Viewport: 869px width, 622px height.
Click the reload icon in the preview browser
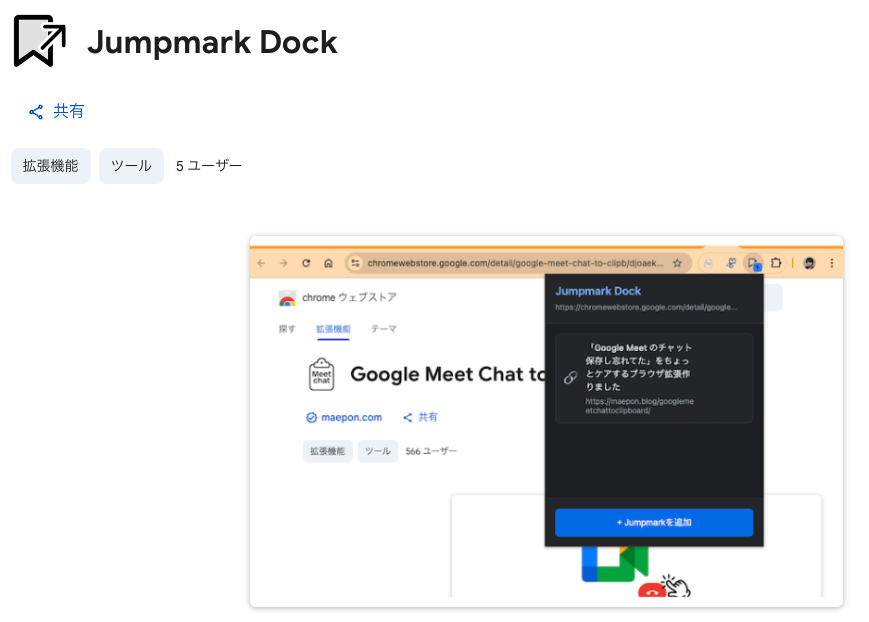click(x=306, y=263)
